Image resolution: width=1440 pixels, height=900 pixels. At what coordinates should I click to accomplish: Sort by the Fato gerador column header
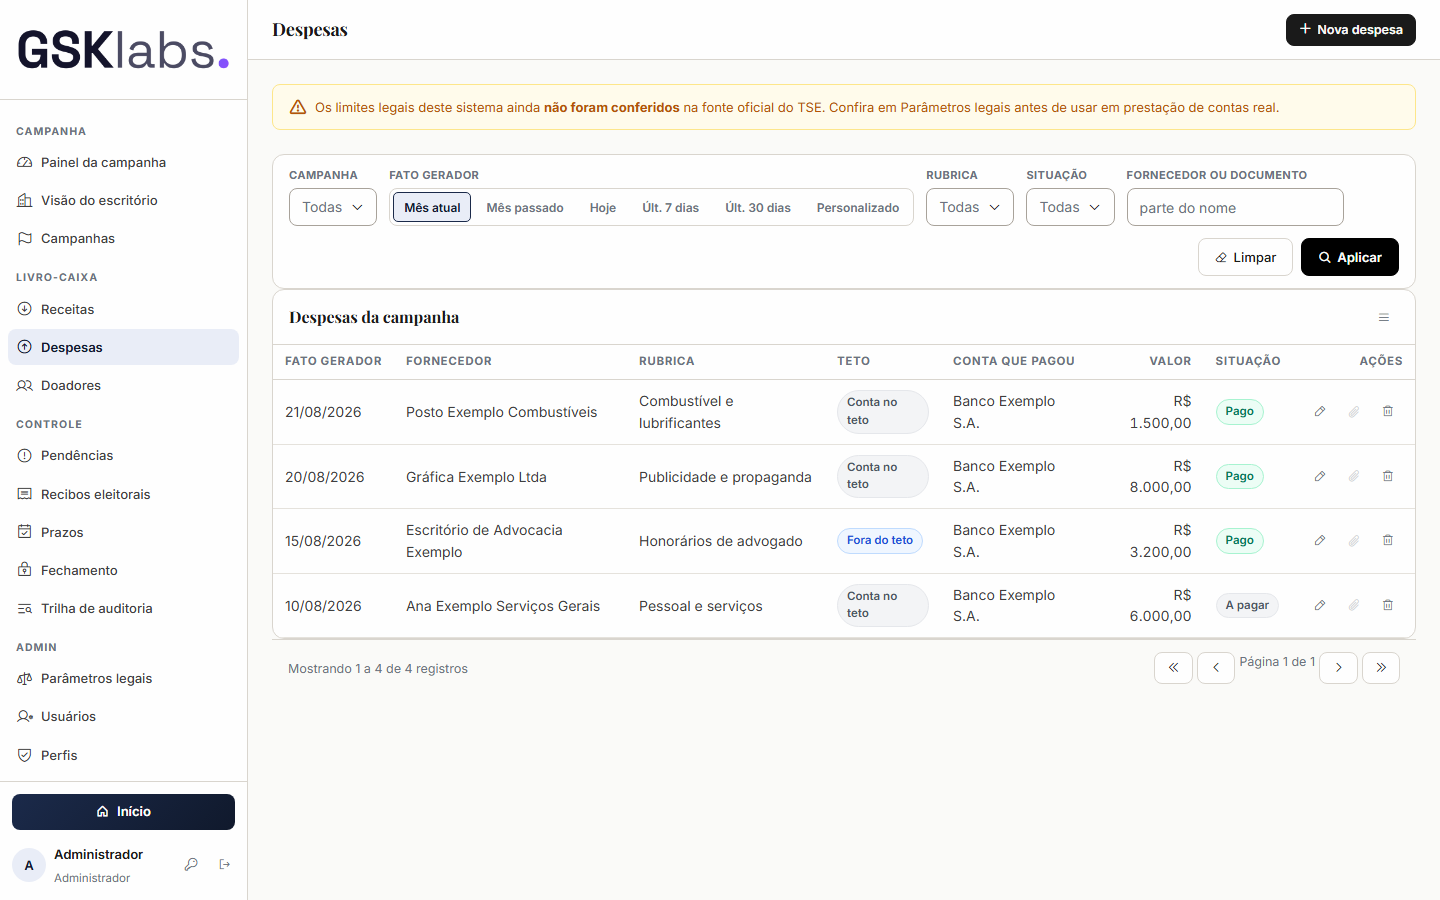333,361
